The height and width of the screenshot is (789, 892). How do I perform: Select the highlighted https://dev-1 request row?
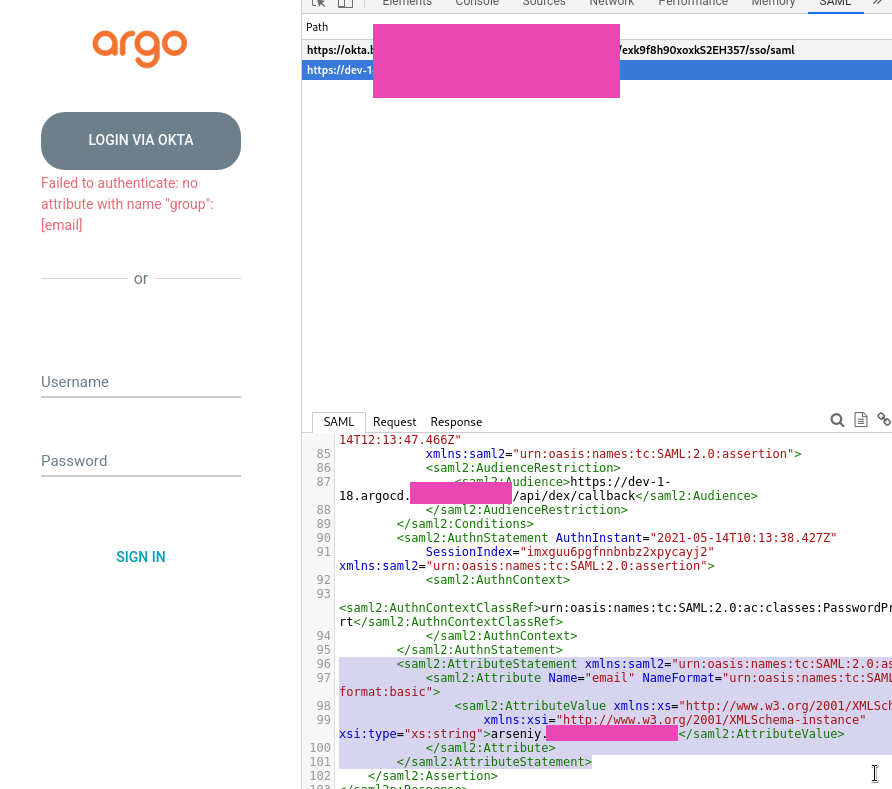tap(596, 70)
